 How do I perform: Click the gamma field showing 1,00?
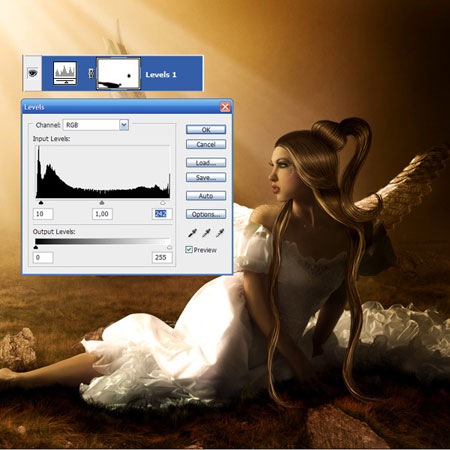point(102,214)
